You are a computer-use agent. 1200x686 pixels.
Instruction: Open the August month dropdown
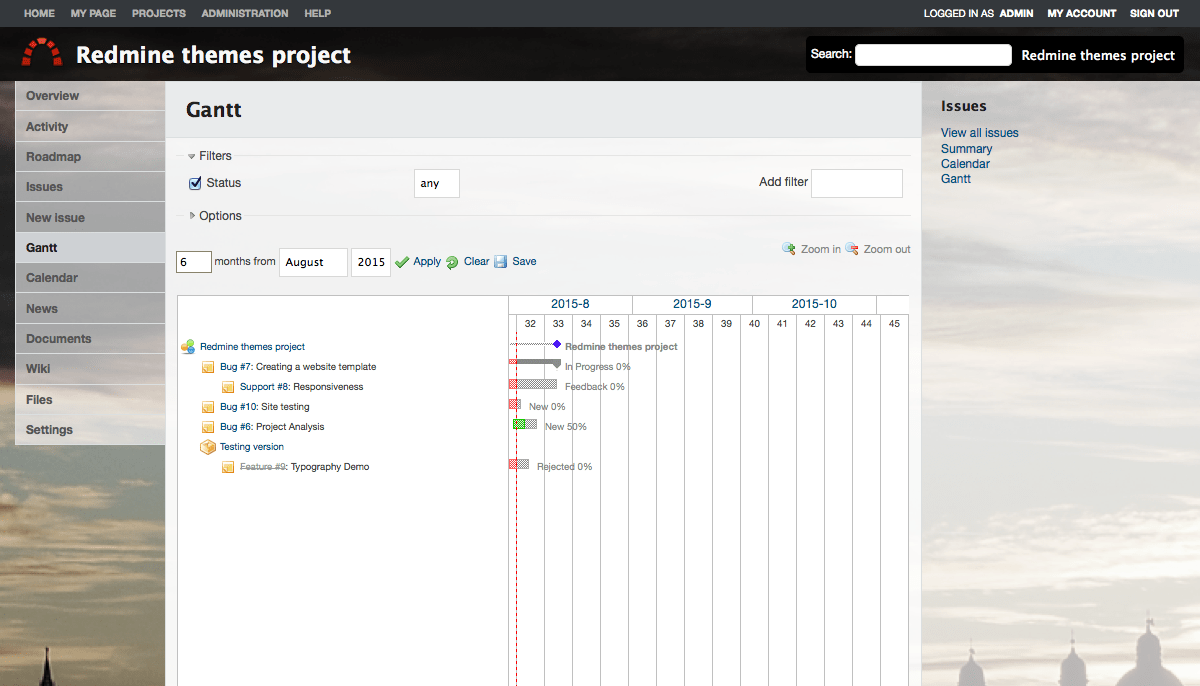313,262
